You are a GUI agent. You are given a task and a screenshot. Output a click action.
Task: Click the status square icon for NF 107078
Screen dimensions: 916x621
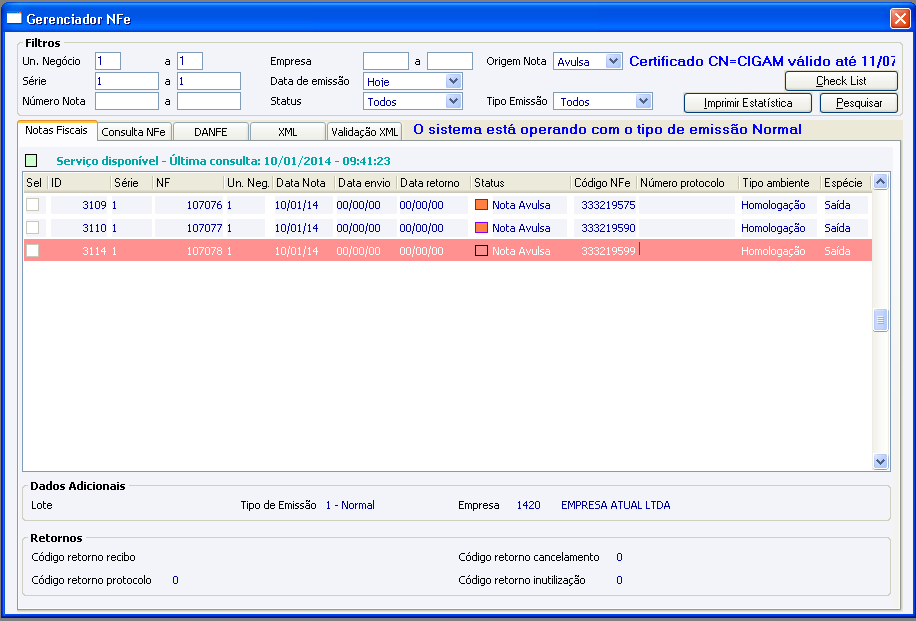(x=481, y=251)
